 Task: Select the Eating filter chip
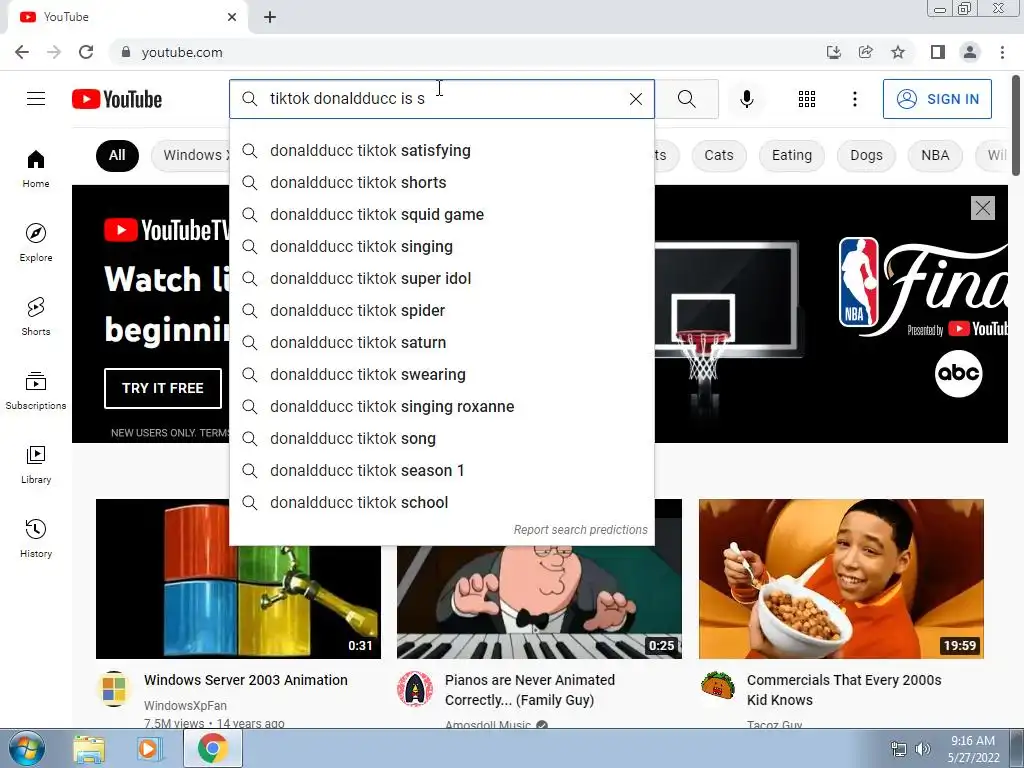(792, 155)
